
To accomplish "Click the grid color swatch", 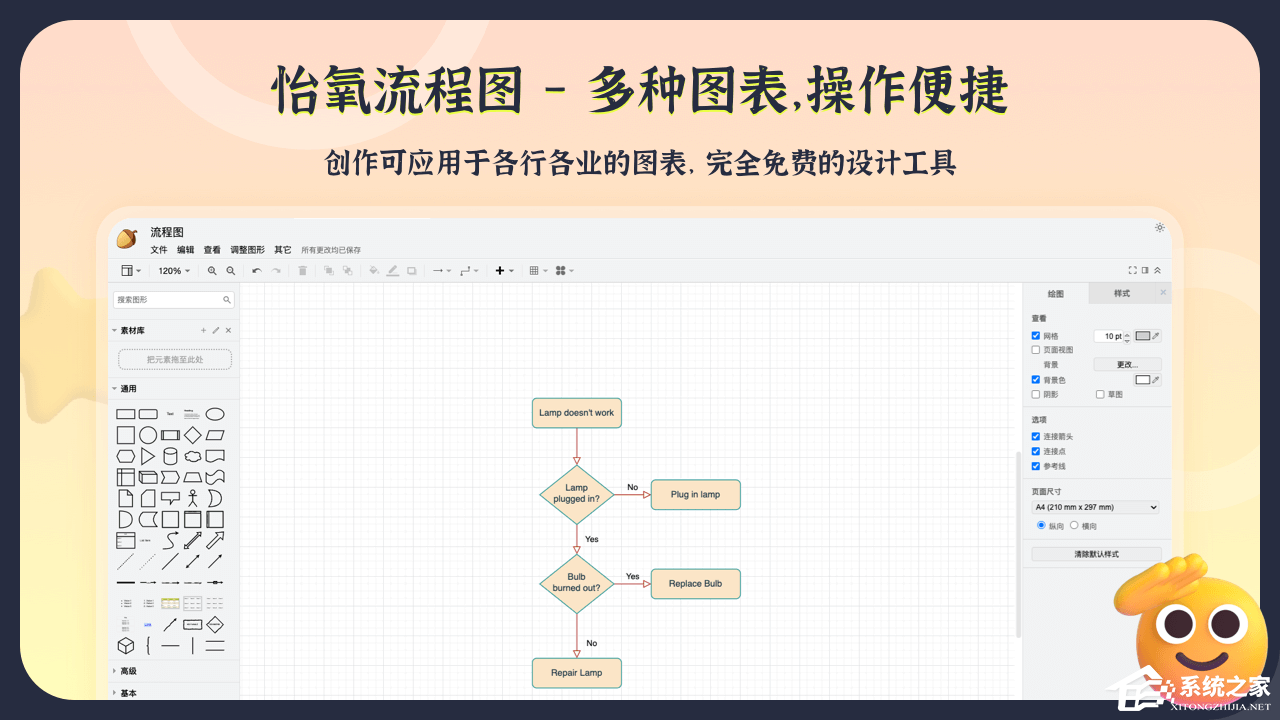I will coord(1143,336).
